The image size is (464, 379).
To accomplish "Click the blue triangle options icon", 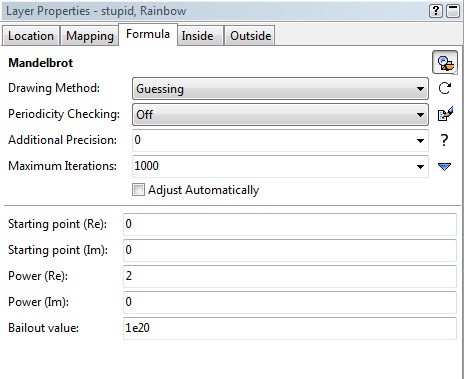I will coord(444,166).
